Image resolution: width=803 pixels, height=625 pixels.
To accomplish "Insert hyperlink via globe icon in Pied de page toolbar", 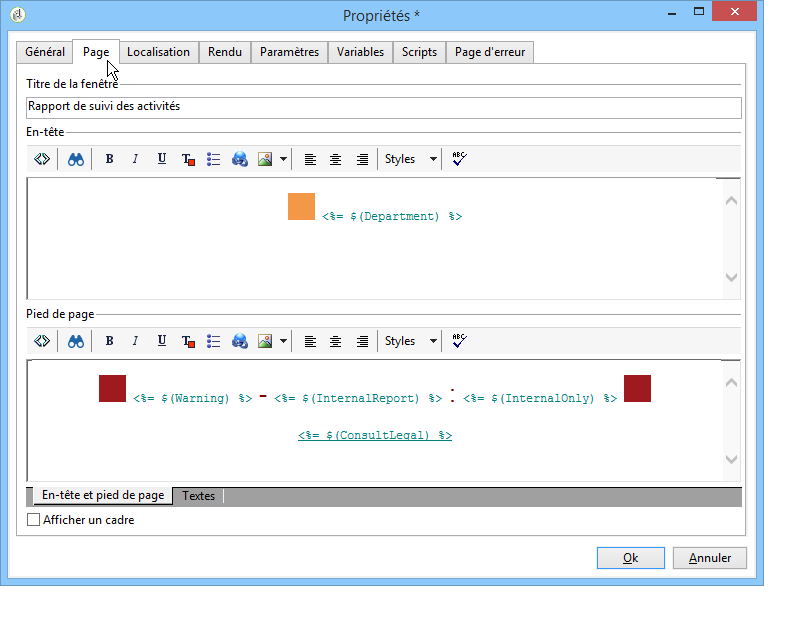I will tap(240, 341).
